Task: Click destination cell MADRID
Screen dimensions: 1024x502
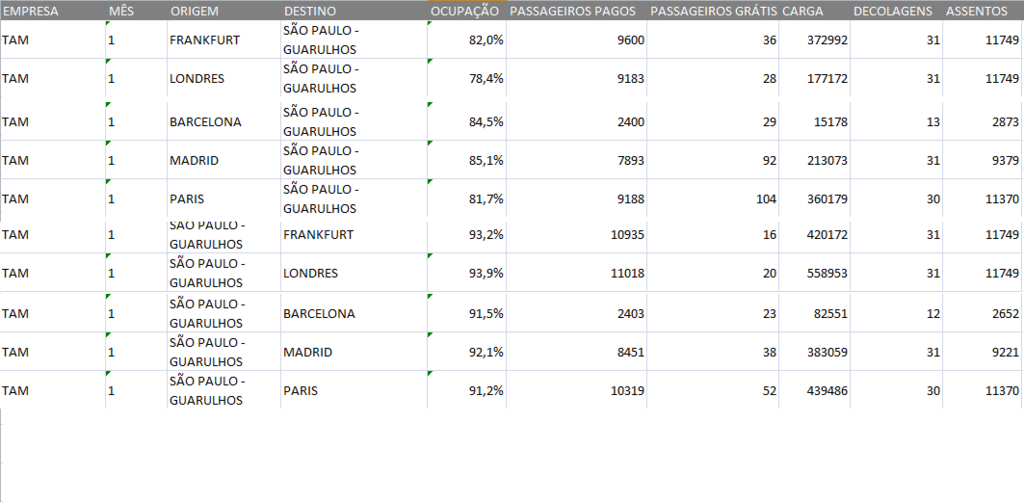Action: 354,352
